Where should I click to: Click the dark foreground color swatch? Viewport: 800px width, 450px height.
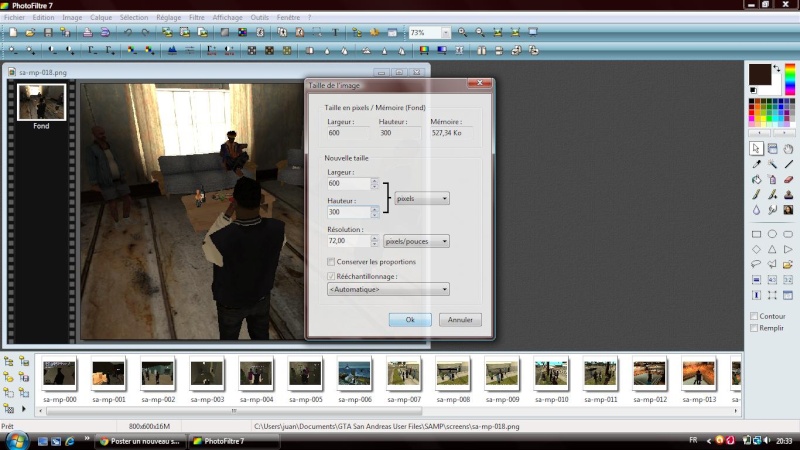coord(760,74)
